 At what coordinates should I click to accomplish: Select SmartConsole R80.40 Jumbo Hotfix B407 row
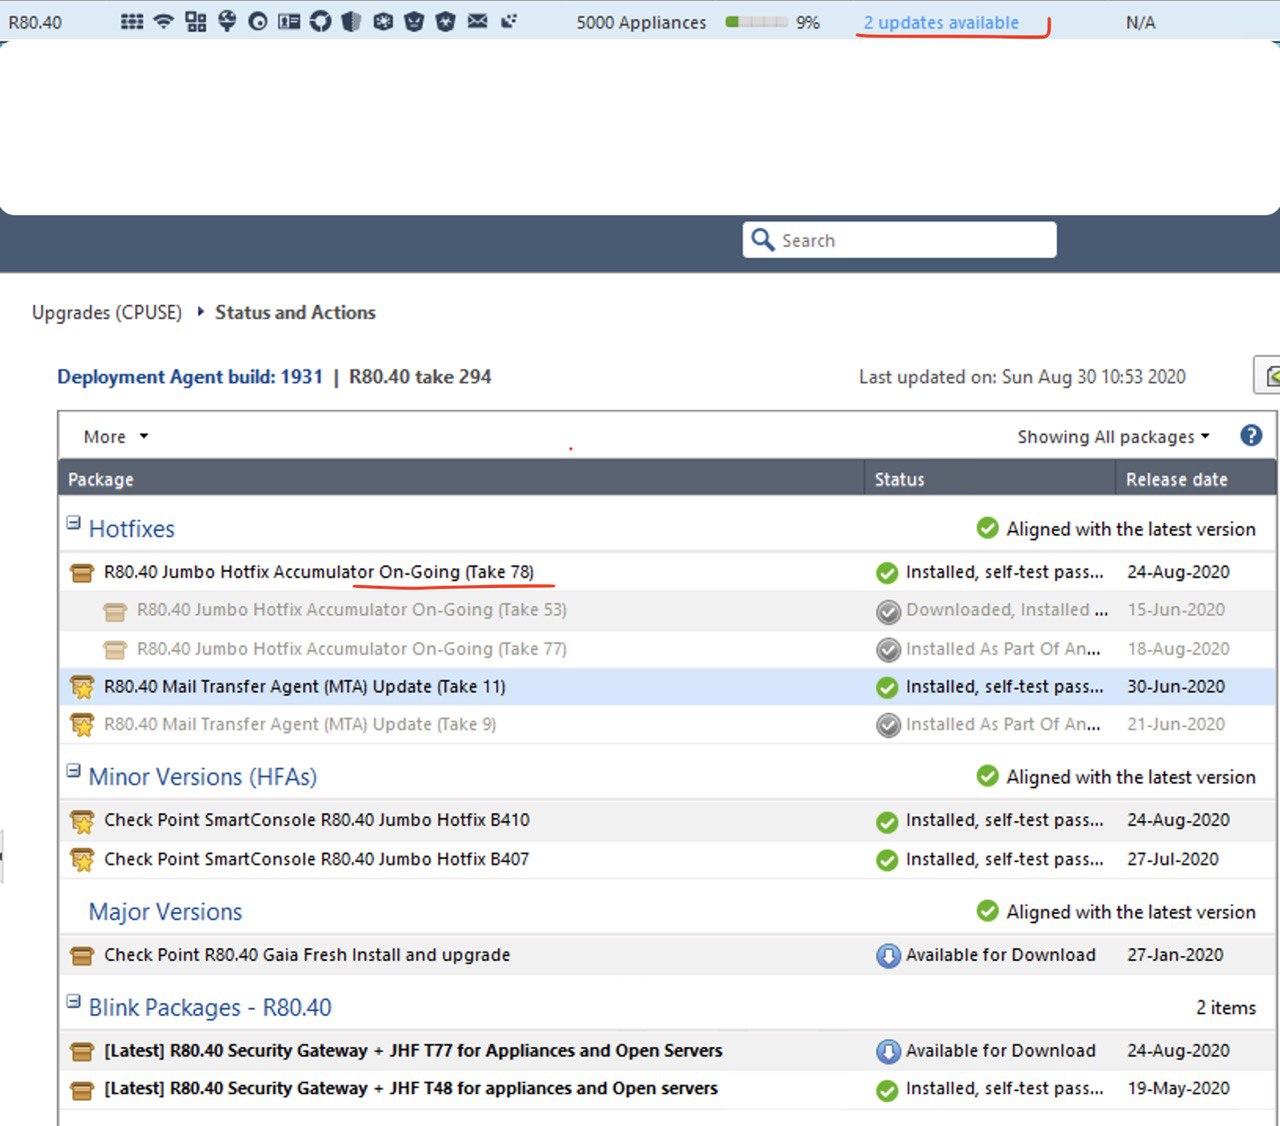coord(667,859)
